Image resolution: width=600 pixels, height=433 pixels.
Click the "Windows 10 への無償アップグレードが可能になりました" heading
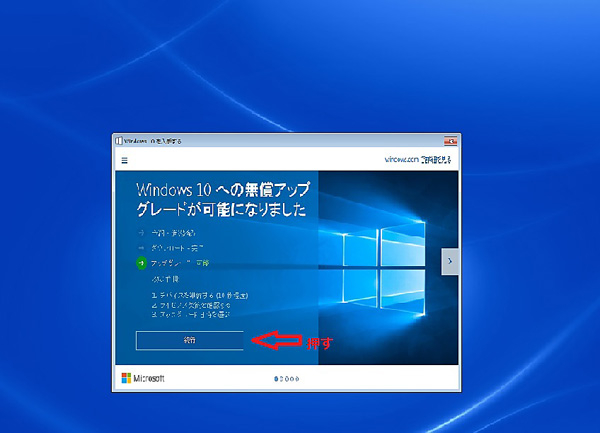223,199
